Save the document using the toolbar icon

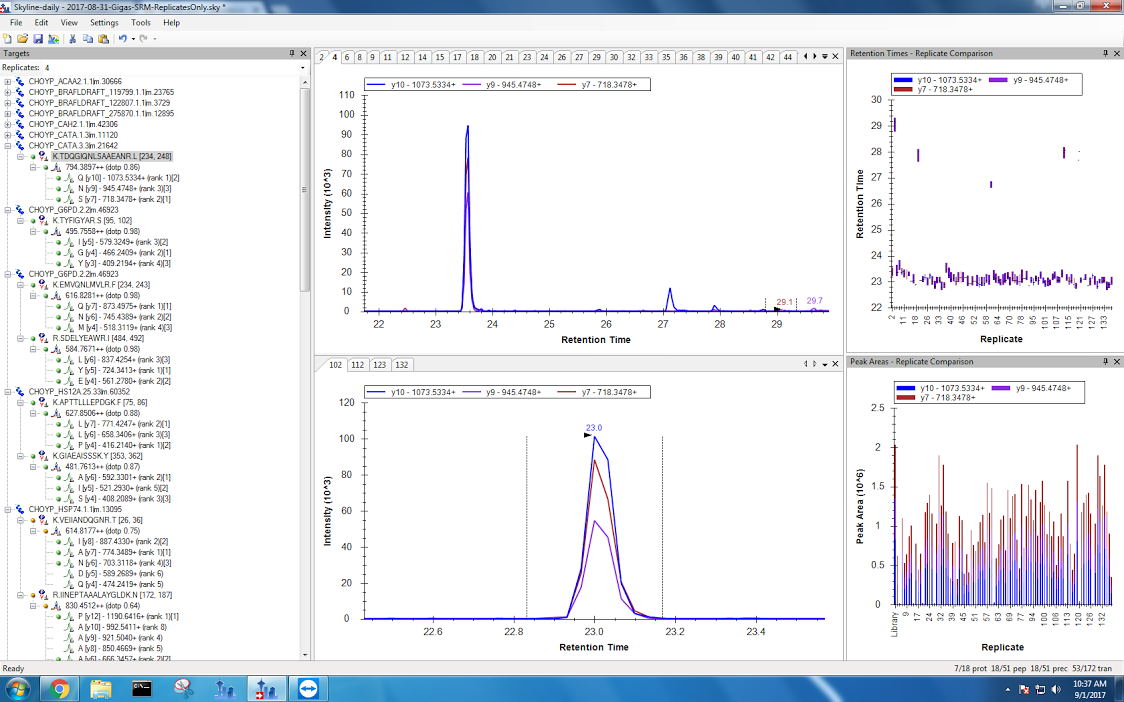point(37,38)
